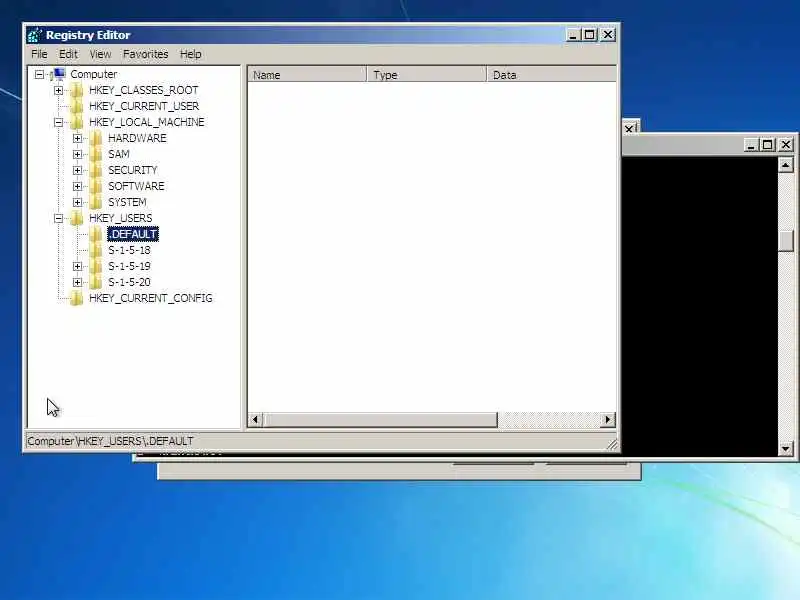Click the SAM folder icon
The image size is (800, 600).
[x=95, y=154]
